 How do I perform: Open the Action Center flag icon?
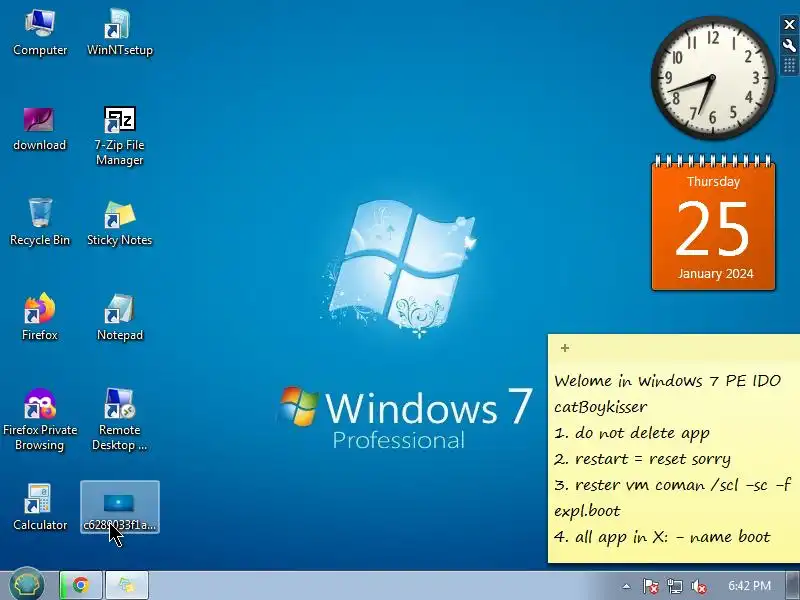[x=650, y=586]
